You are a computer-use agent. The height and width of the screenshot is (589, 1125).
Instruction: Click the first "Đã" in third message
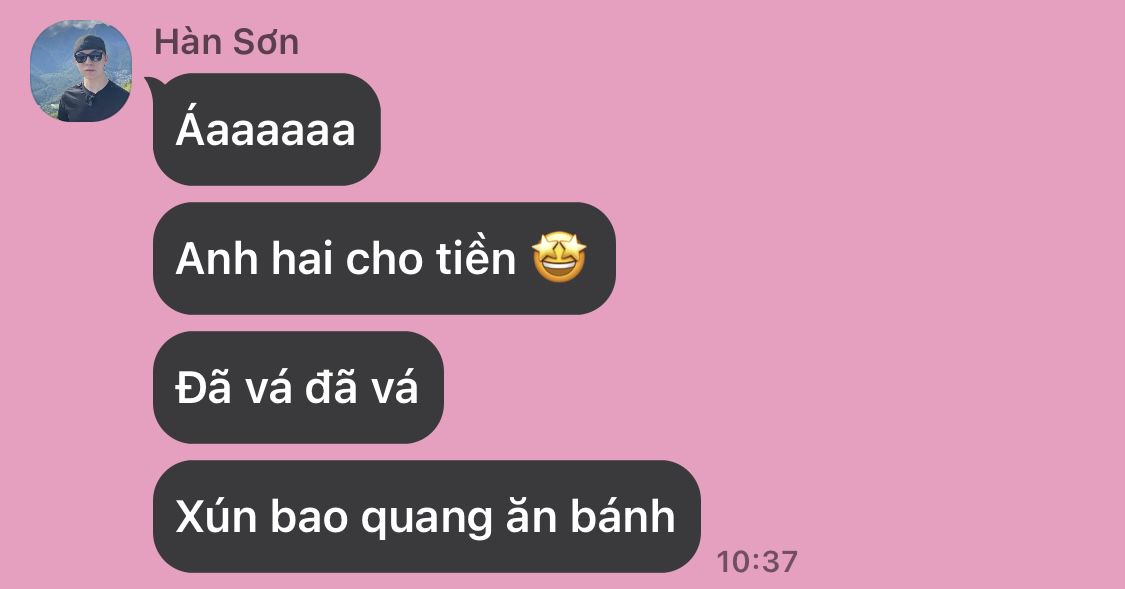point(204,387)
